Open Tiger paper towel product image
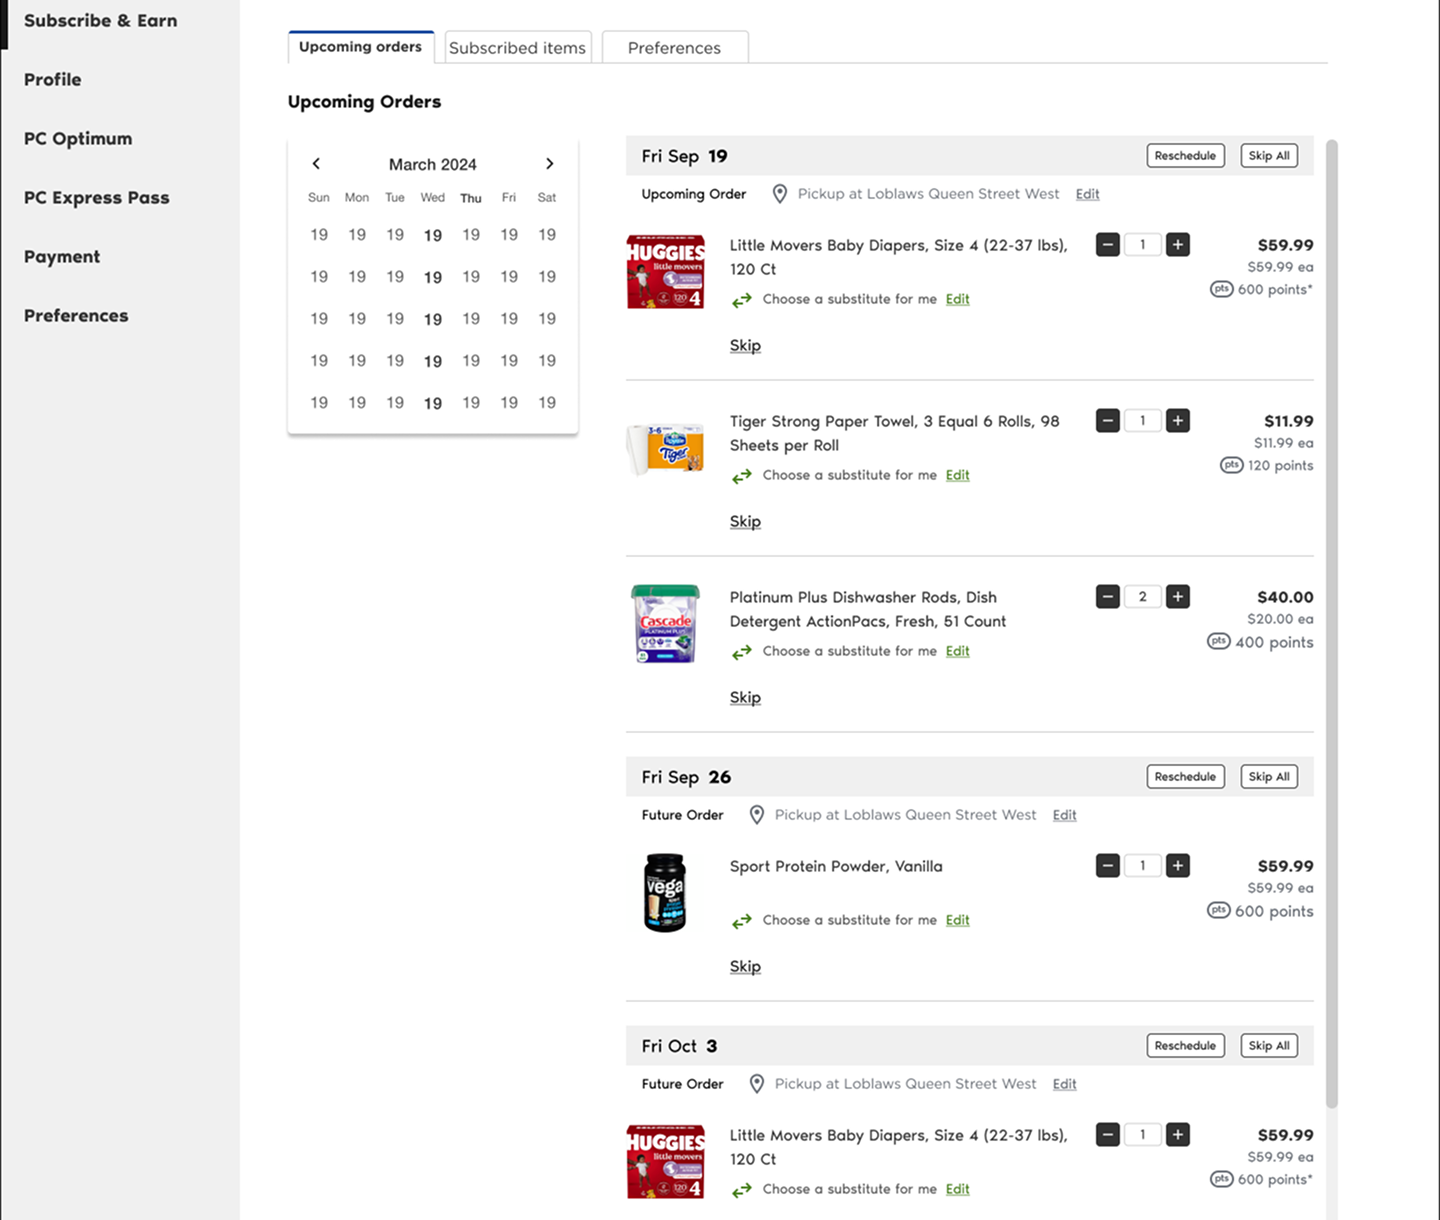This screenshot has height=1220, width=1440. tap(666, 448)
